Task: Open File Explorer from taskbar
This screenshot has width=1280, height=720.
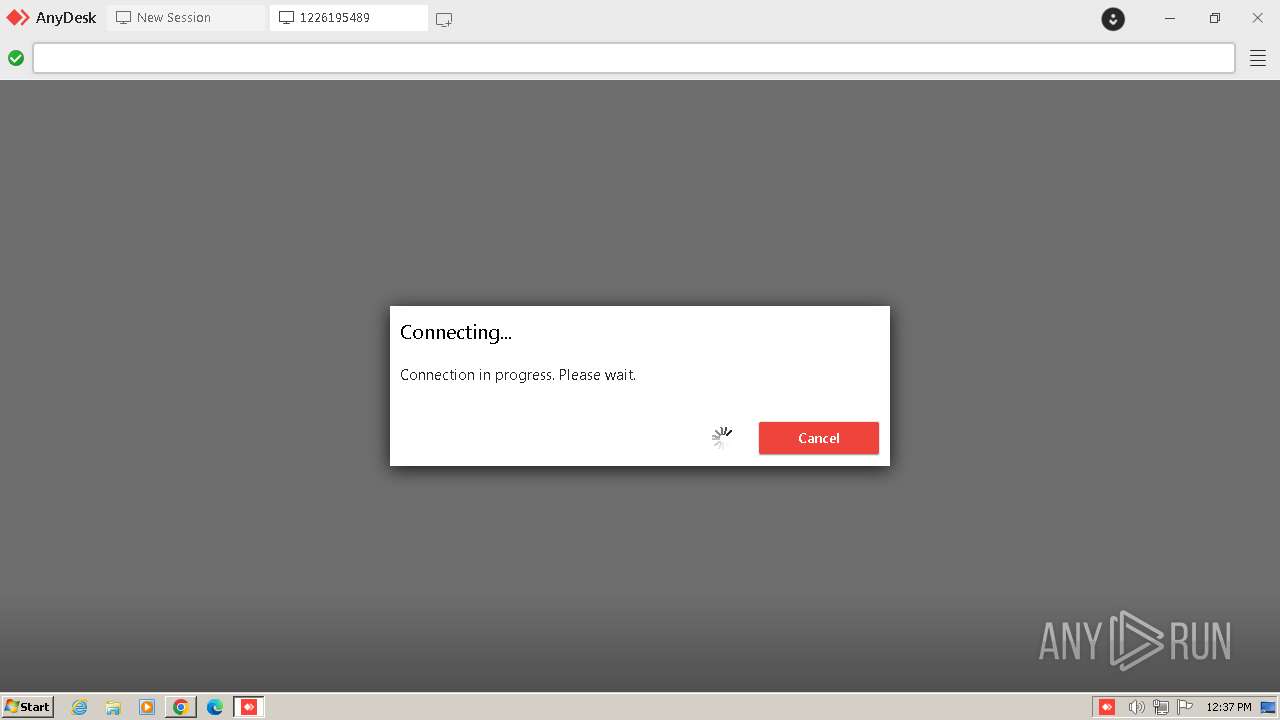Action: point(113,707)
